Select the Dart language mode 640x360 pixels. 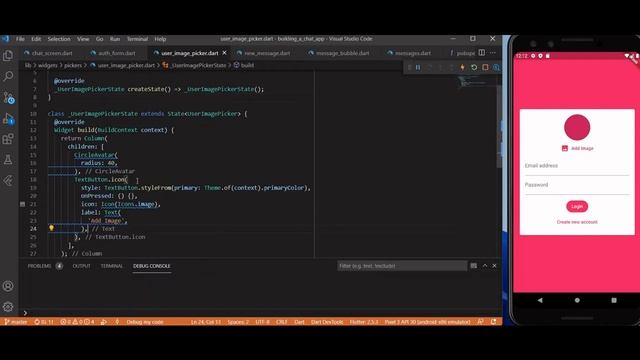point(299,322)
